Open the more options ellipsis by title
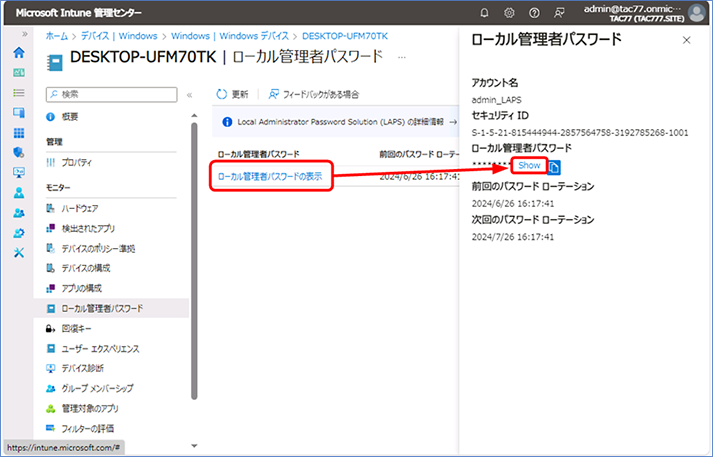 [402, 58]
